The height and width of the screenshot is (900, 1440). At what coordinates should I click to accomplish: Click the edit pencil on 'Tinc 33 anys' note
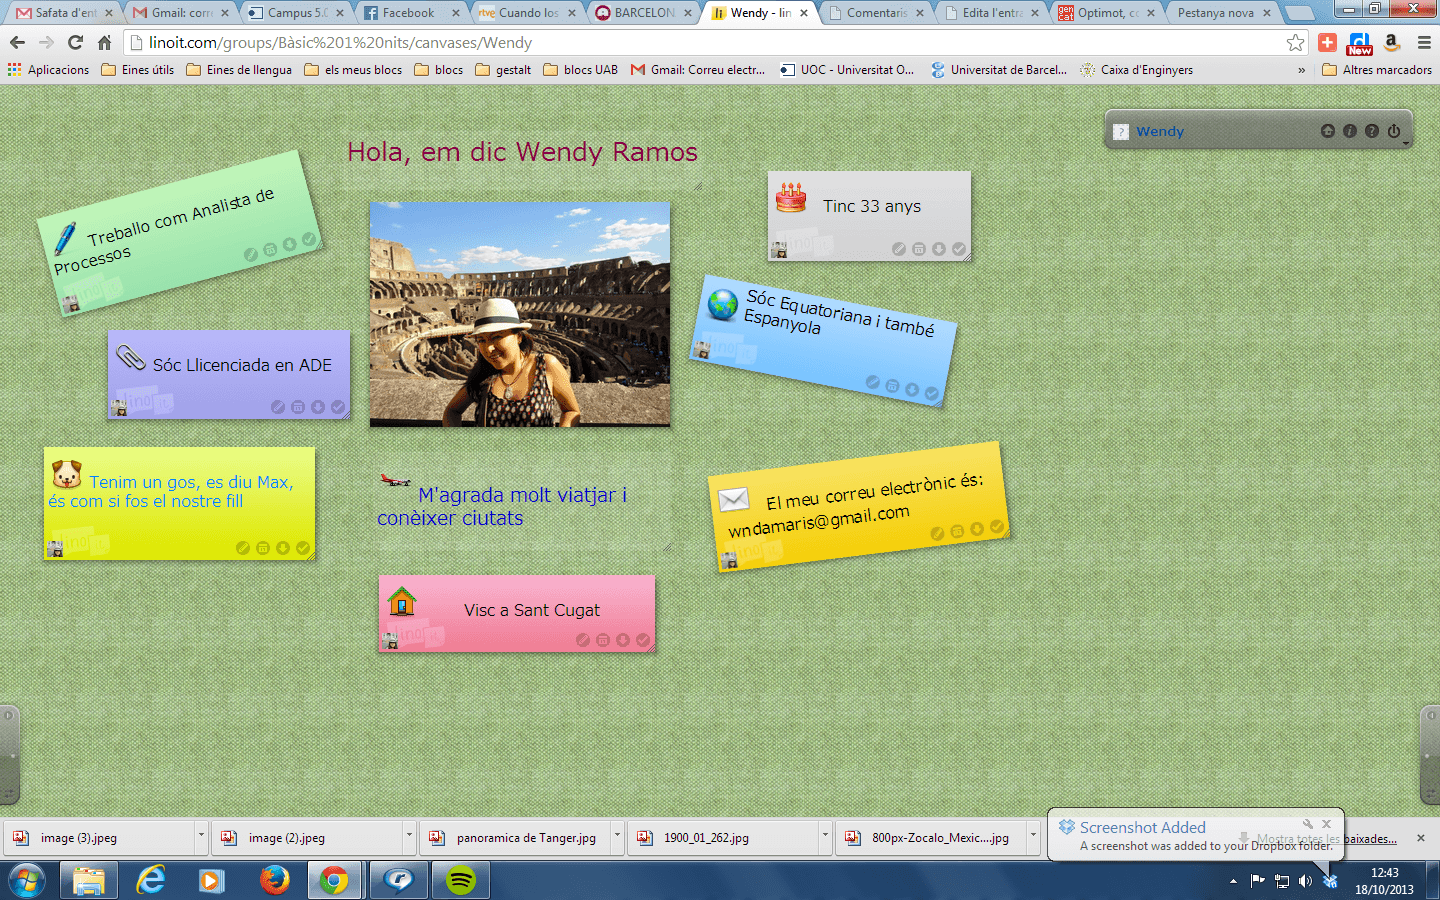click(x=899, y=249)
